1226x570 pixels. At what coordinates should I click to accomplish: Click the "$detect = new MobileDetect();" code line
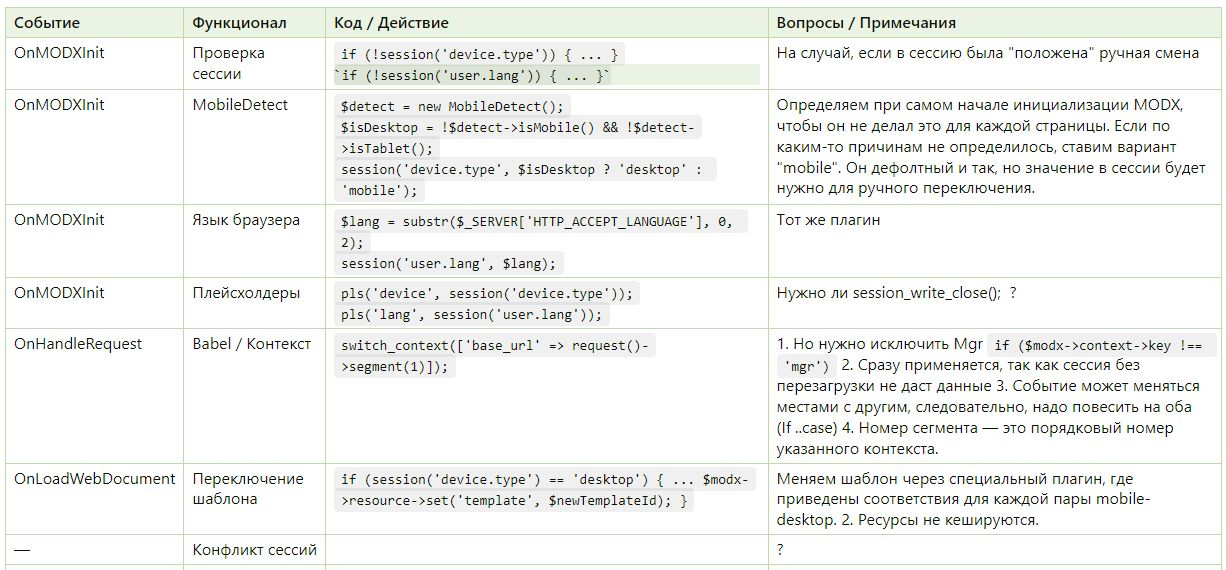pos(452,107)
